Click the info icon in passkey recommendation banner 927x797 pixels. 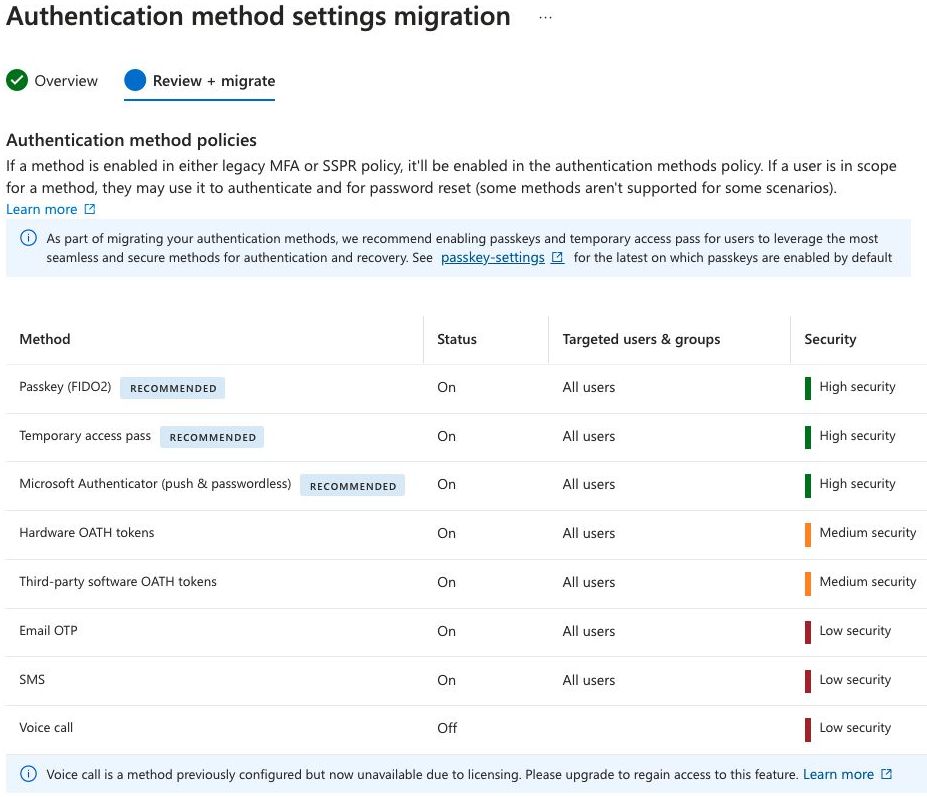tap(28, 239)
